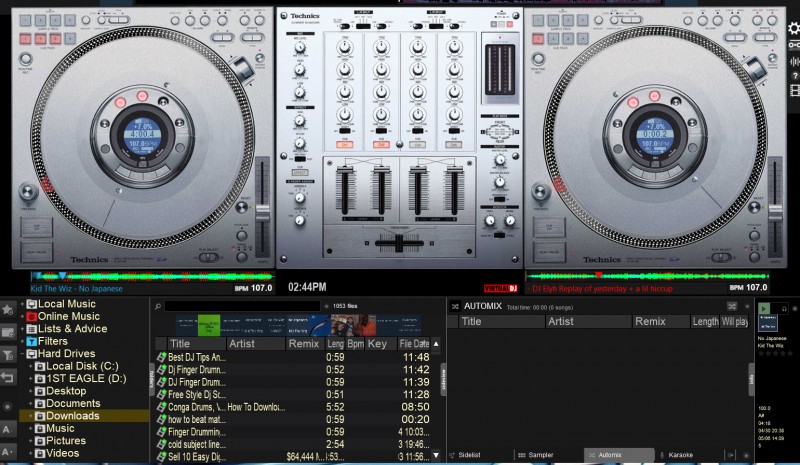Image resolution: width=800 pixels, height=465 pixels.
Task: Switch to the Sampler tab
Action: tap(538, 455)
